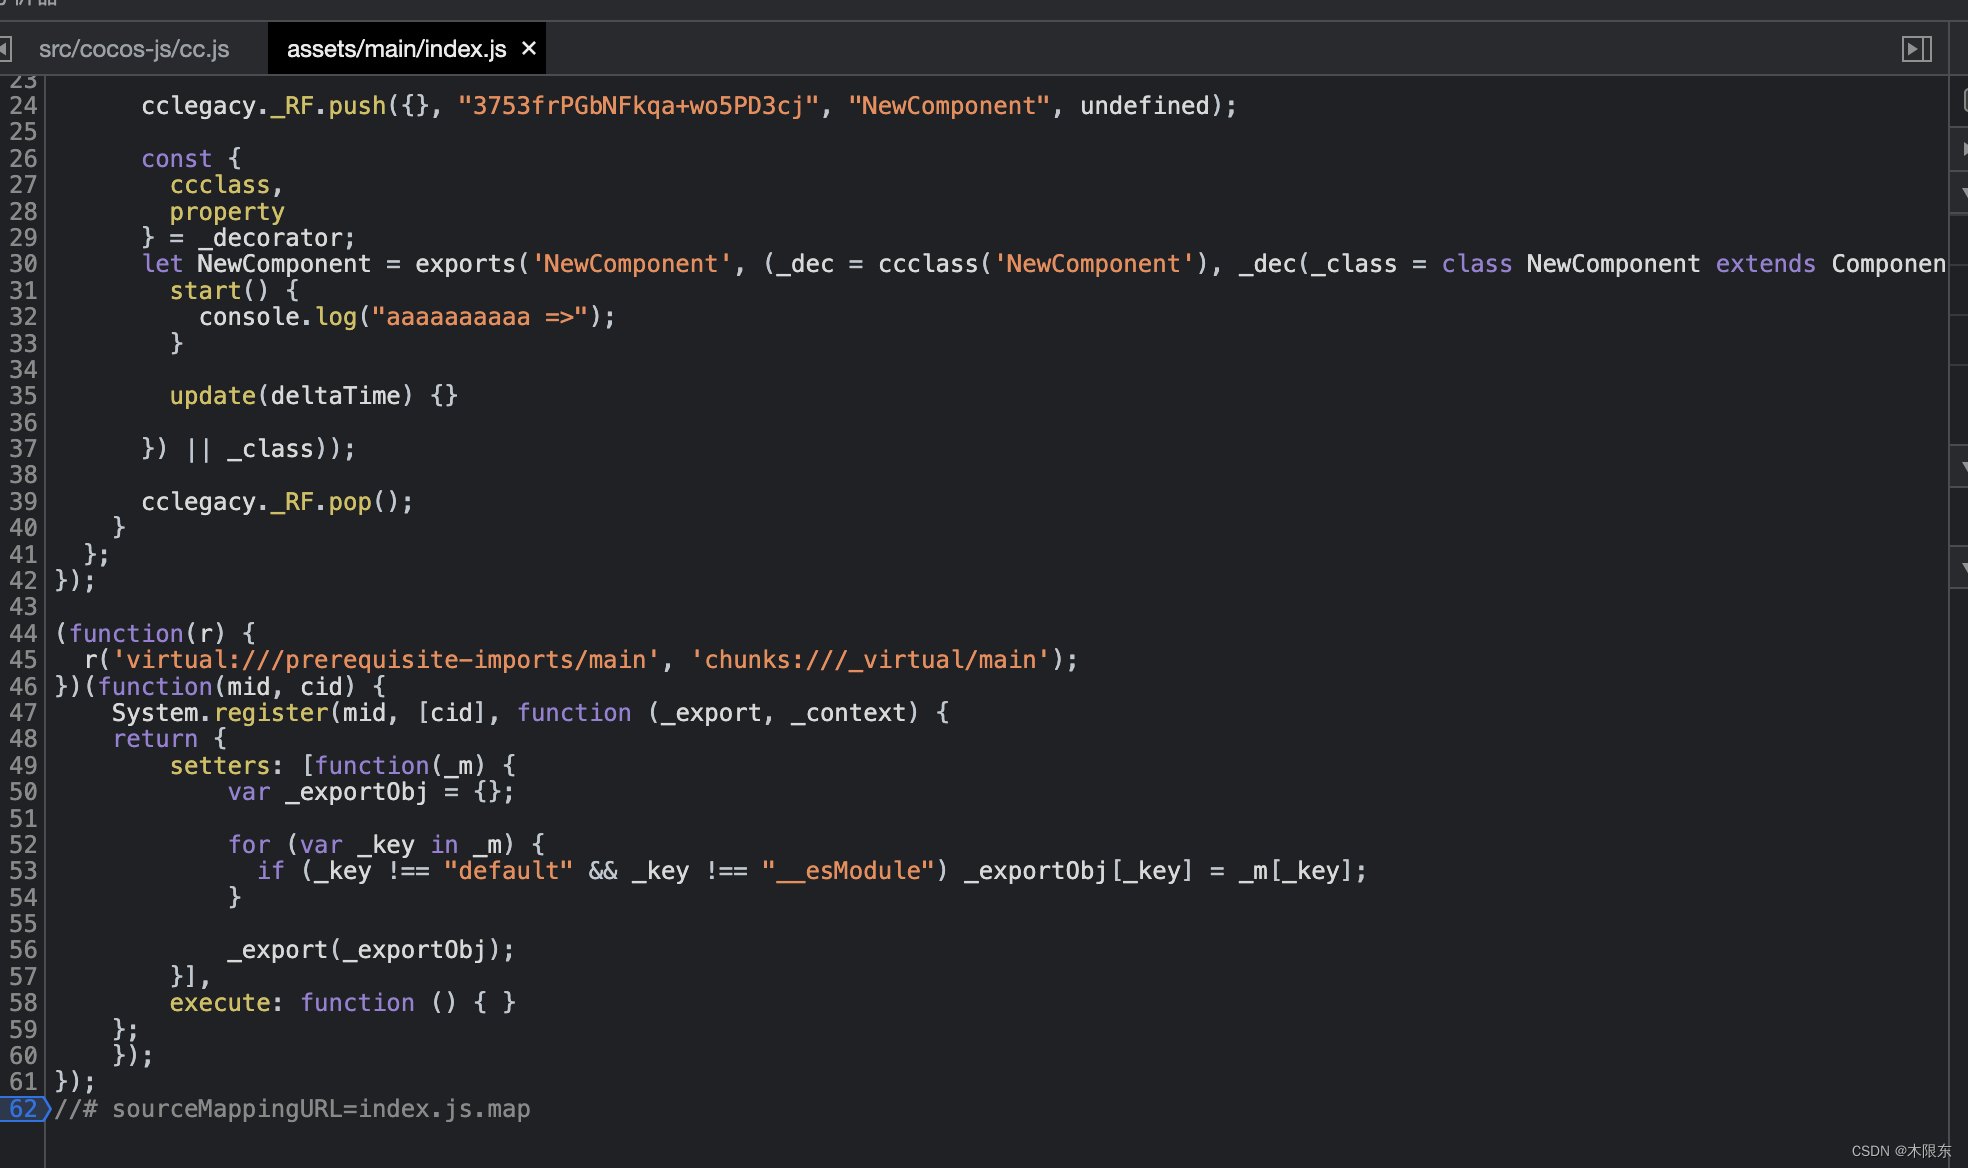Viewport: 1968px width, 1168px height.
Task: Click the cclegacy._RF.pop() statement
Action: tap(277, 502)
